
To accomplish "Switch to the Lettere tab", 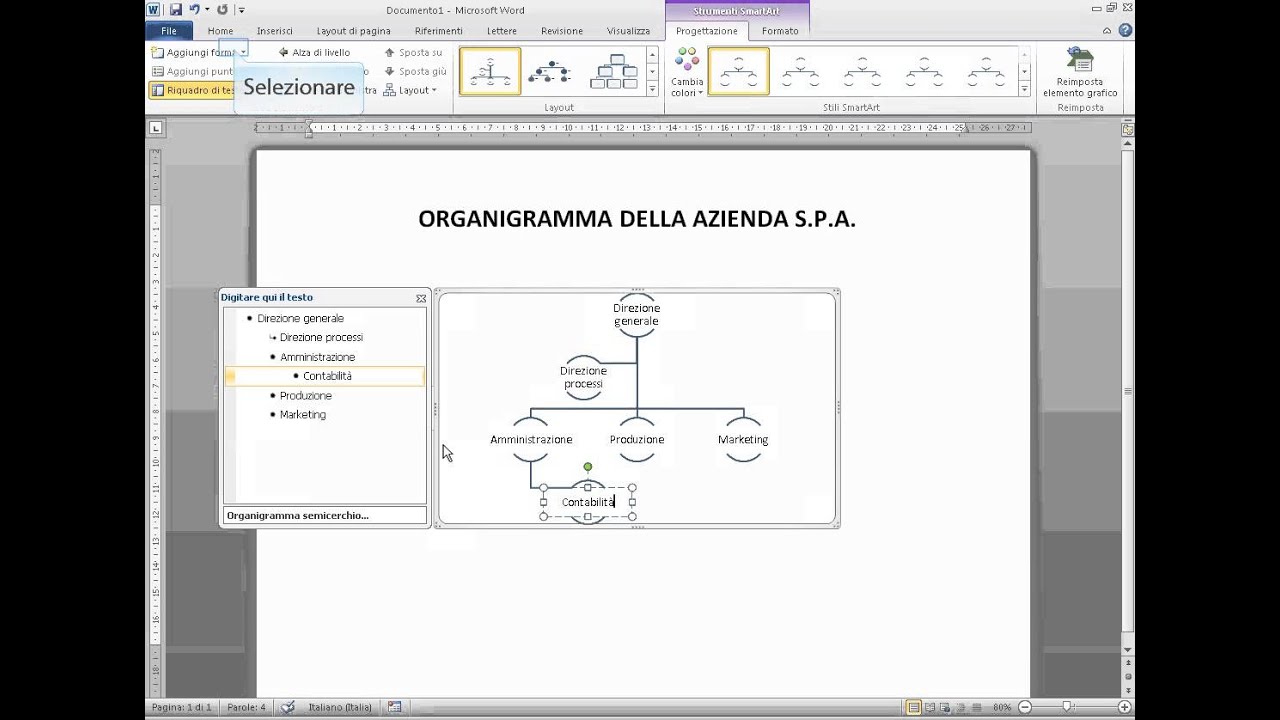I will point(502,31).
